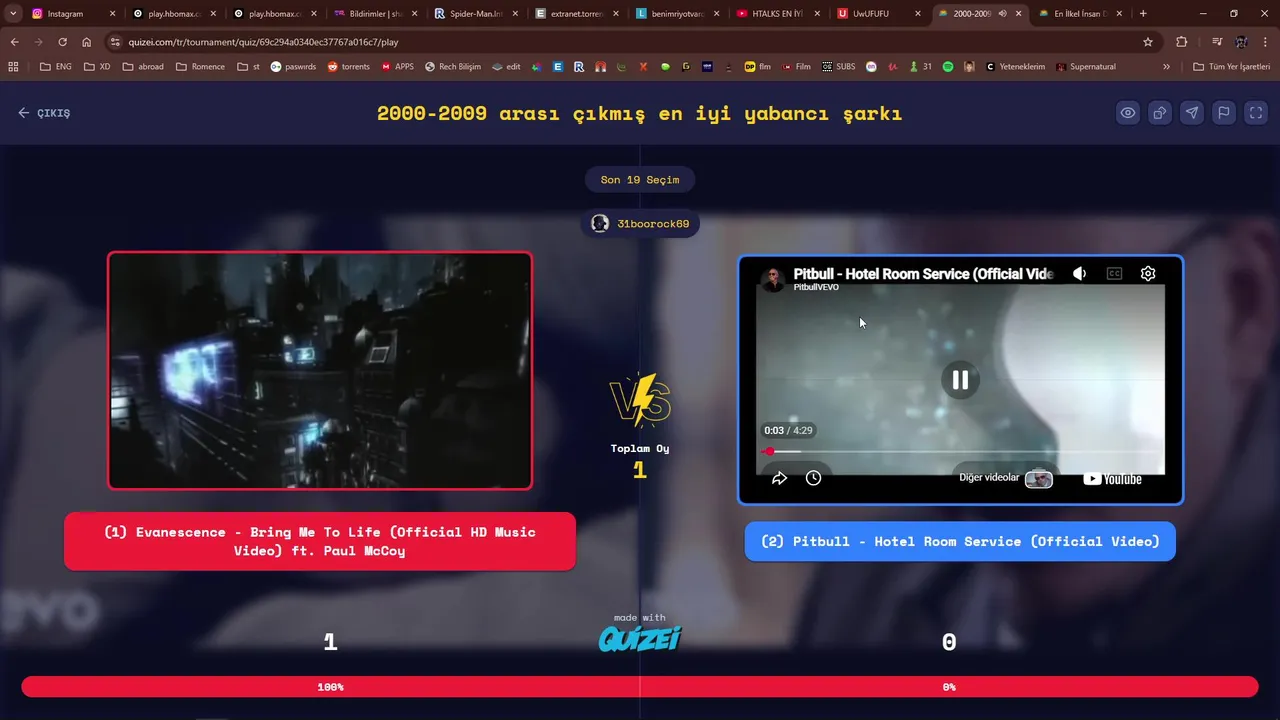Open YouTube player settings gear
This screenshot has width=1280, height=720.
click(x=1148, y=274)
